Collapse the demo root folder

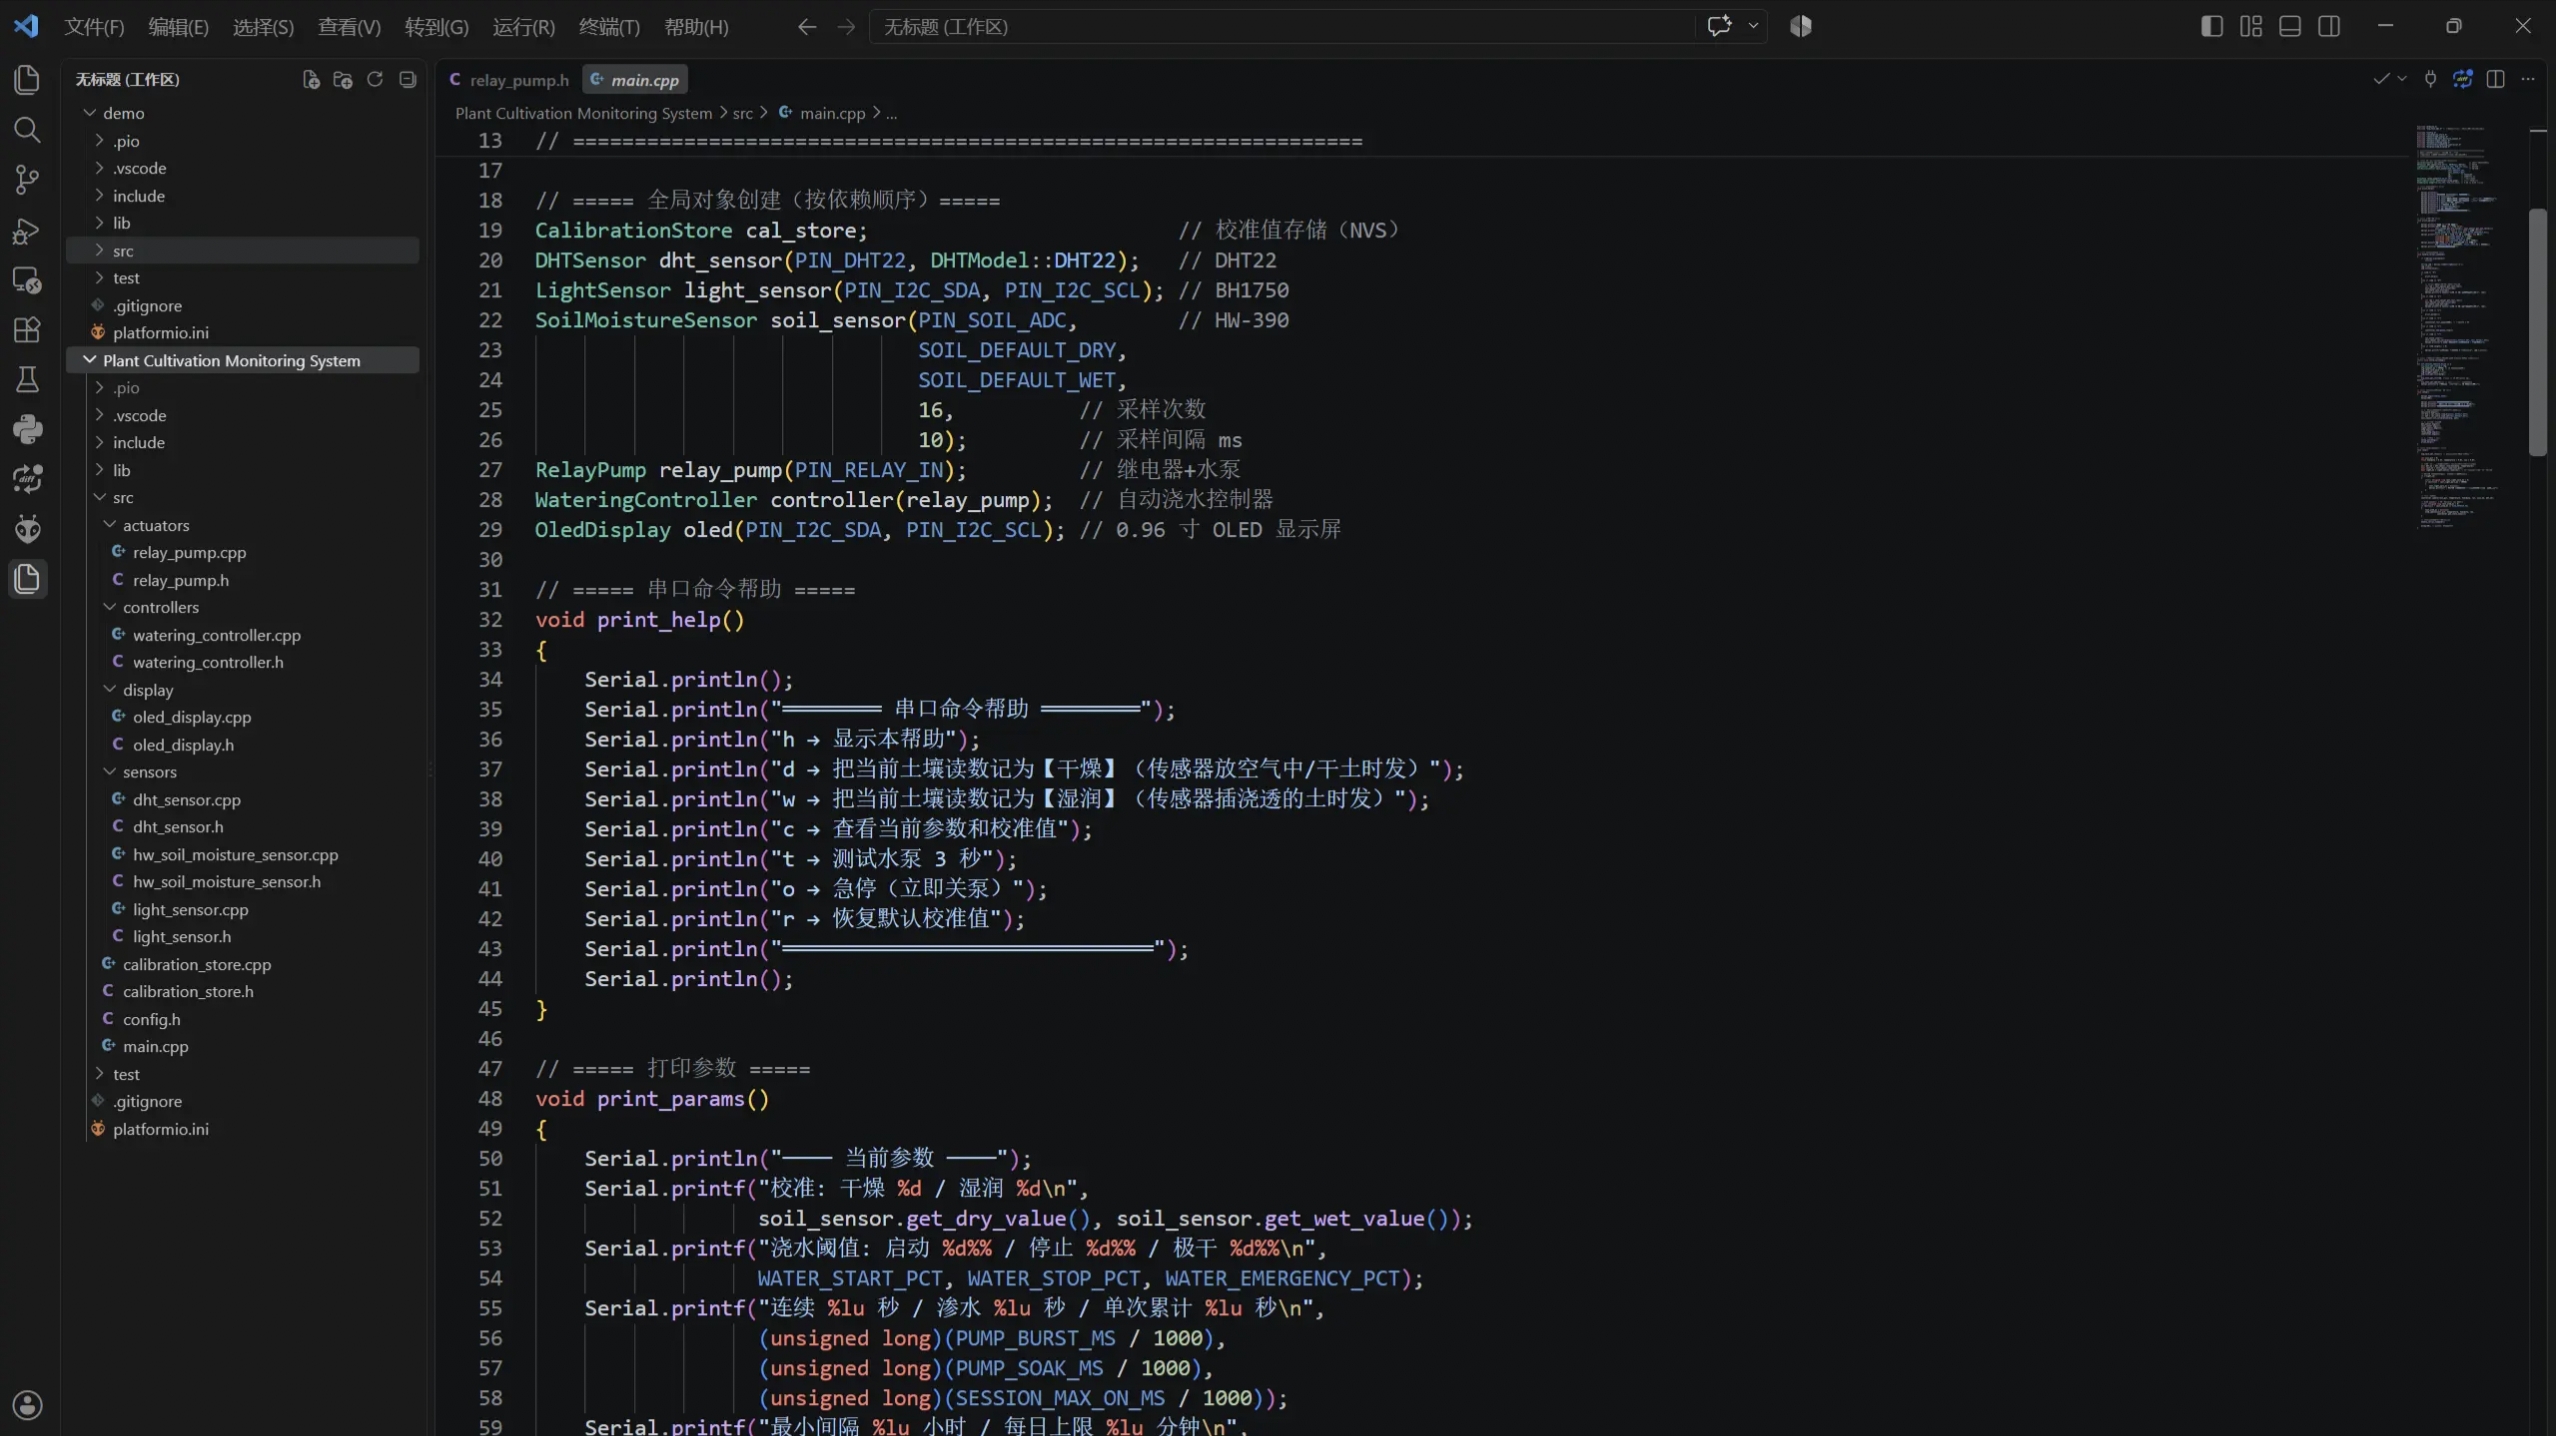coord(240,113)
